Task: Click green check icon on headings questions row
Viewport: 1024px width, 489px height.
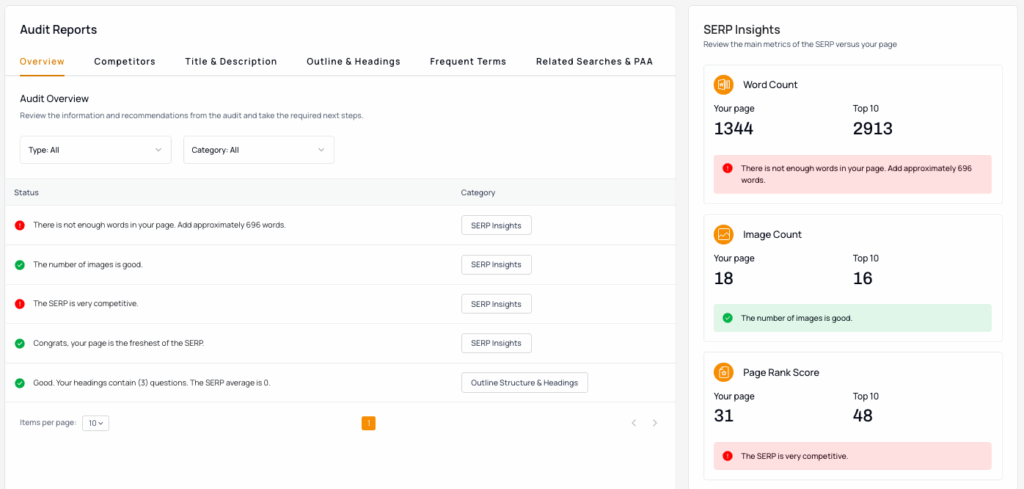Action: (20, 383)
